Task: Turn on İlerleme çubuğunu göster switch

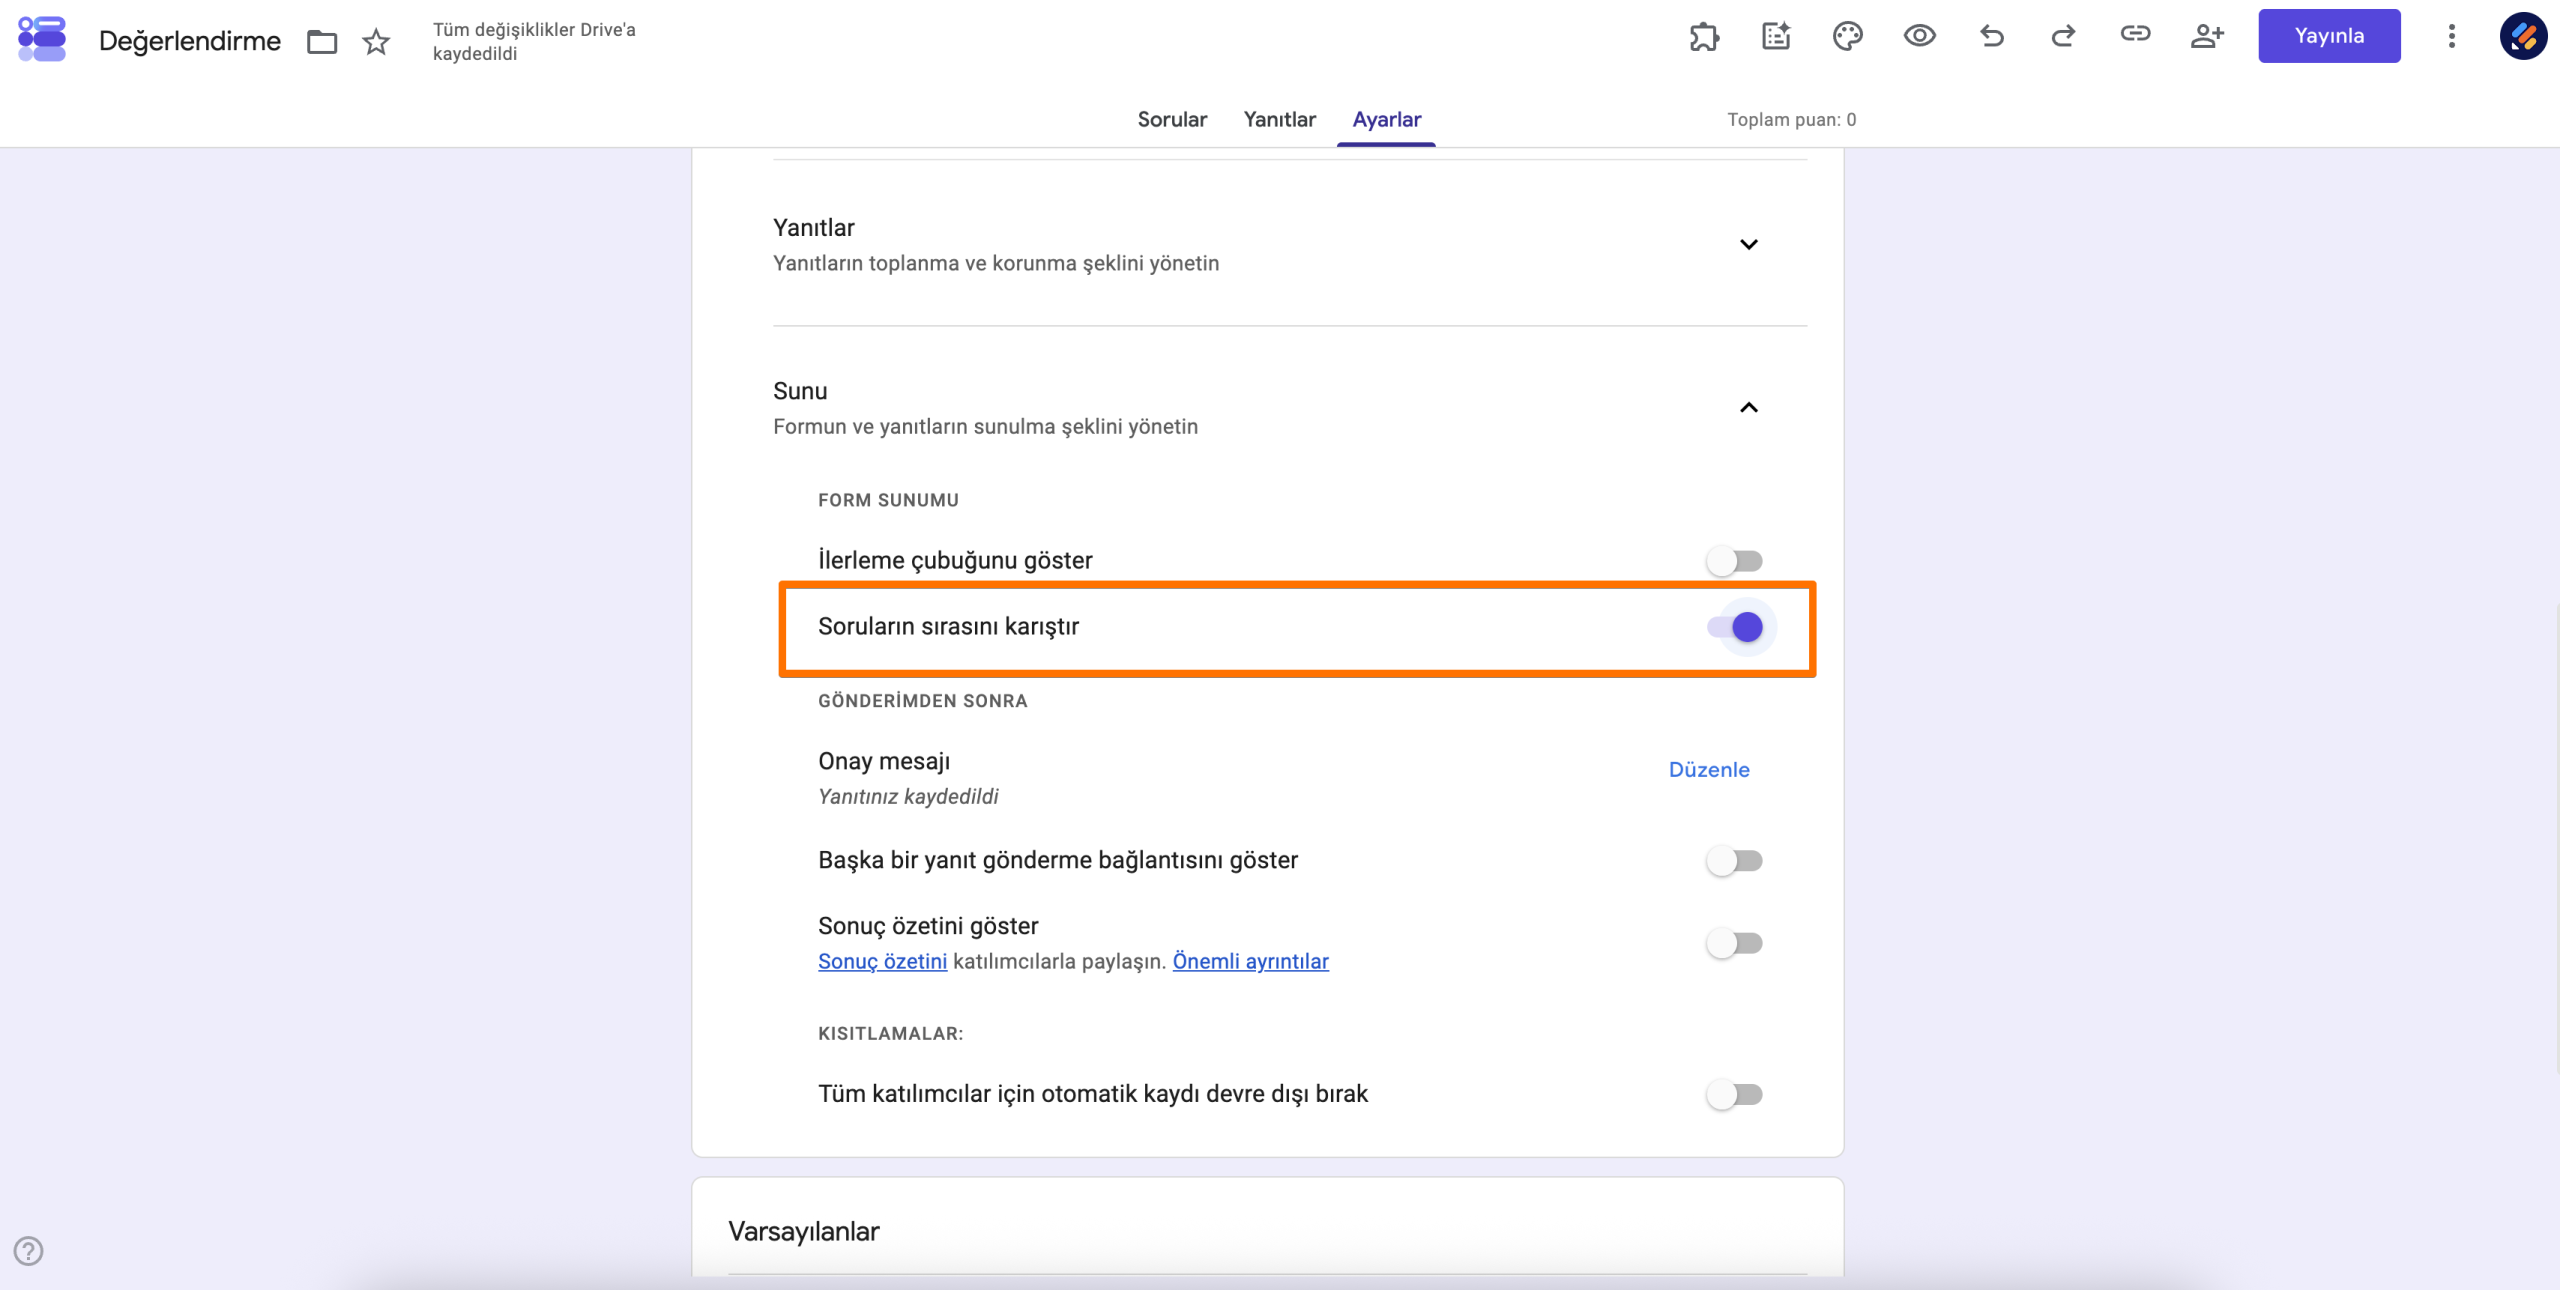Action: pyautogui.click(x=1735, y=561)
